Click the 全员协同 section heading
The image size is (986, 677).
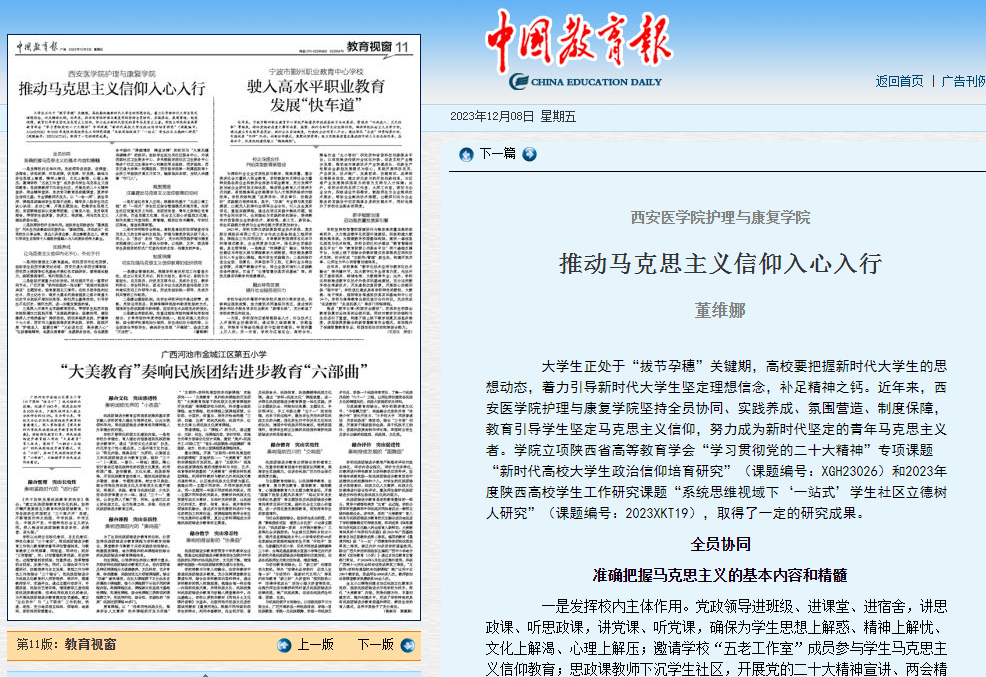721,544
